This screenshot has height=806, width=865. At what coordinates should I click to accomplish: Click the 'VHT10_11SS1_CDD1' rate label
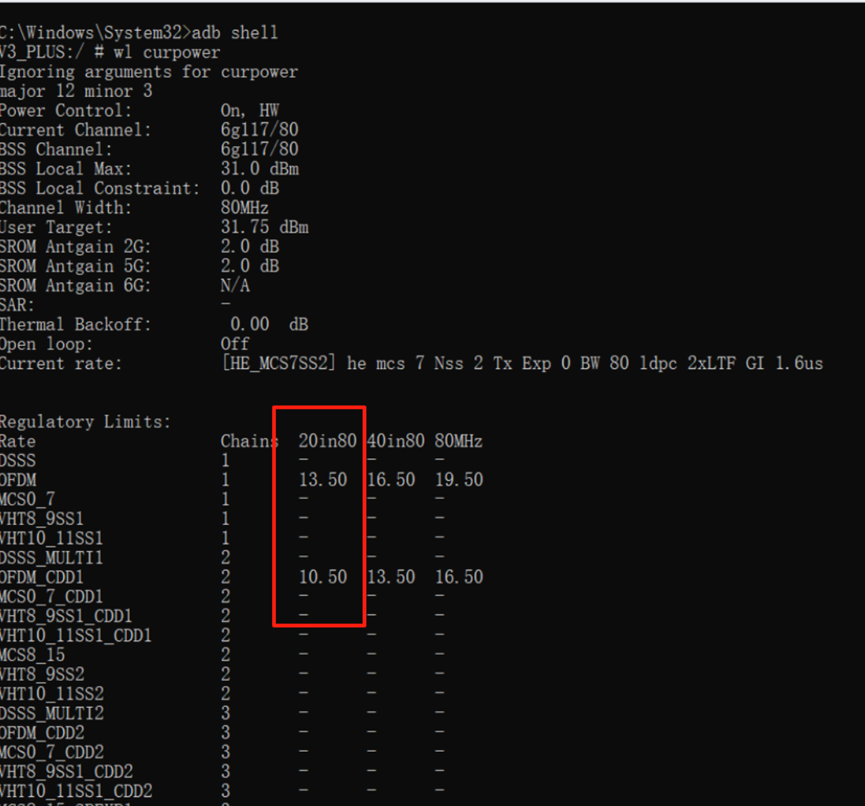click(x=76, y=635)
